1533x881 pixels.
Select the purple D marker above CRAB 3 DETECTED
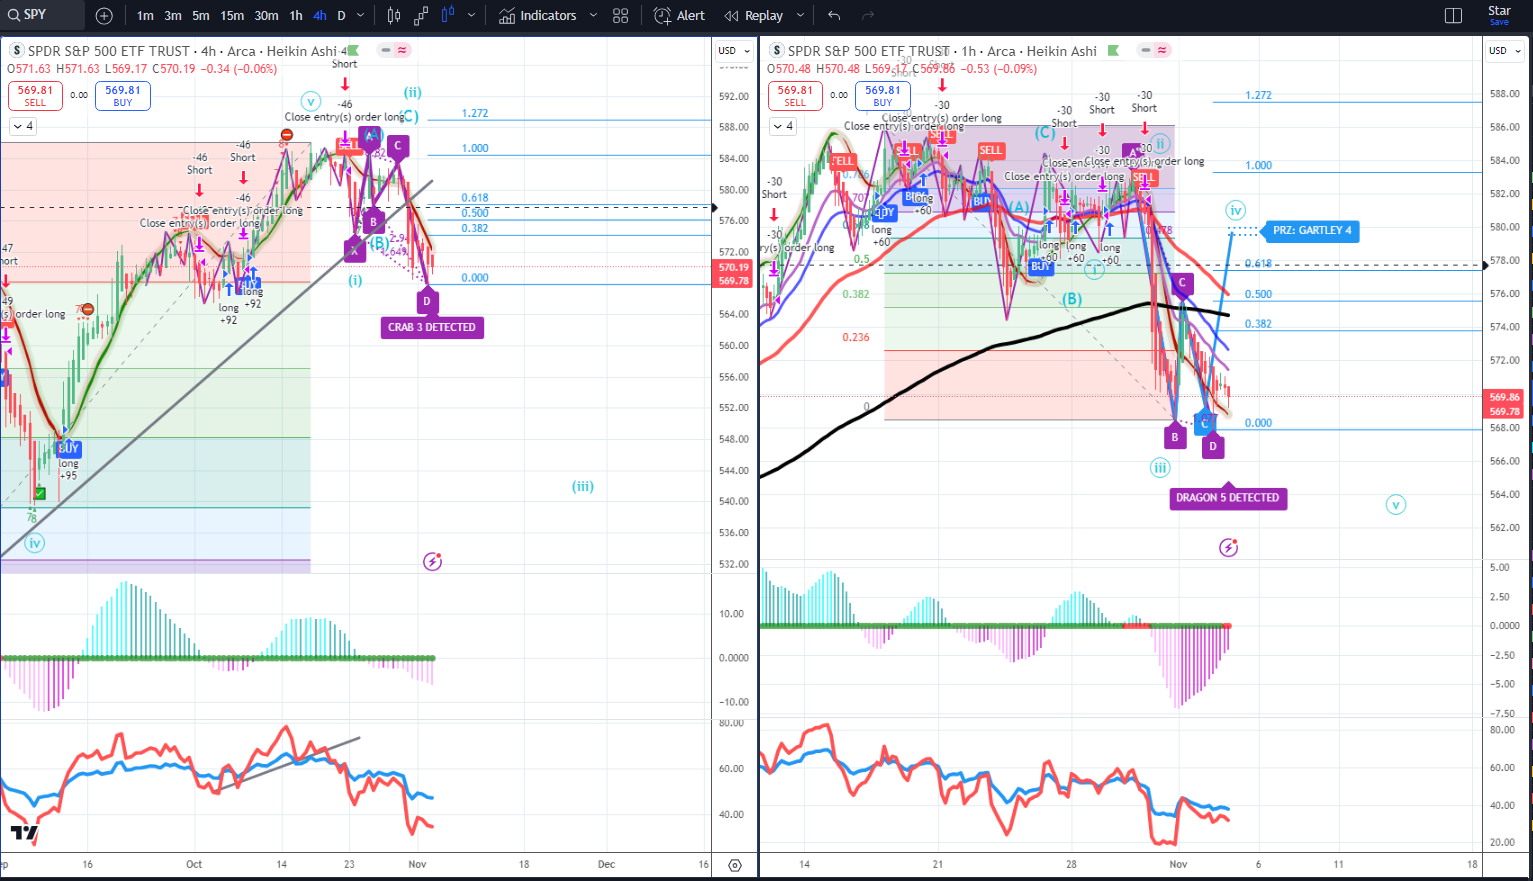(427, 300)
